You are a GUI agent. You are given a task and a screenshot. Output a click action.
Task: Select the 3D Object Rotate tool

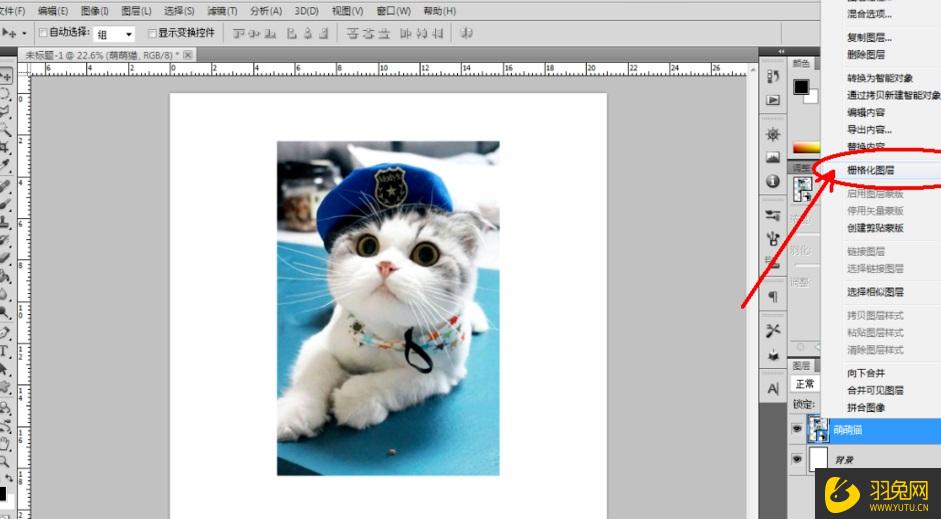coord(5,408)
